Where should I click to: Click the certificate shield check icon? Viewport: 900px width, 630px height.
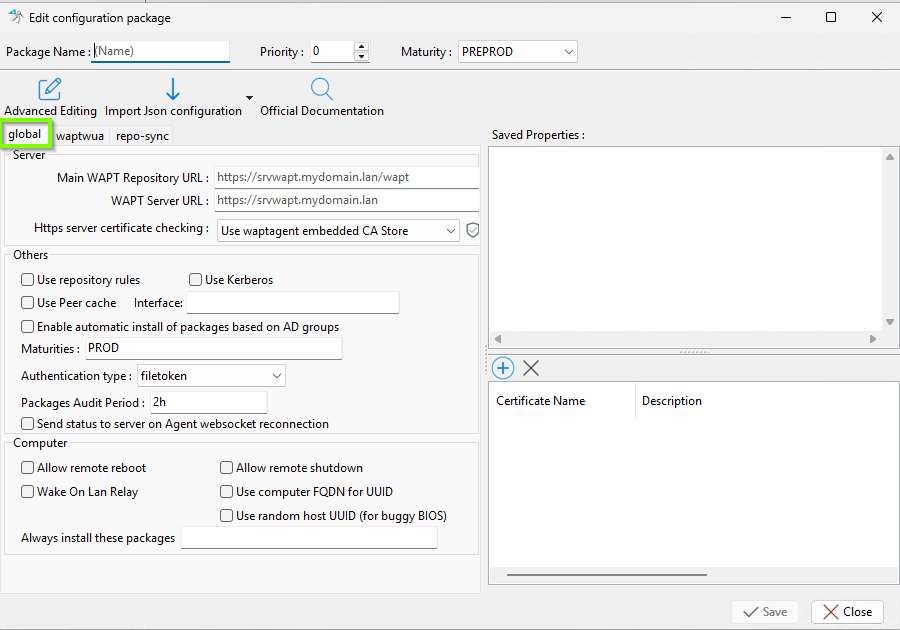pos(472,230)
